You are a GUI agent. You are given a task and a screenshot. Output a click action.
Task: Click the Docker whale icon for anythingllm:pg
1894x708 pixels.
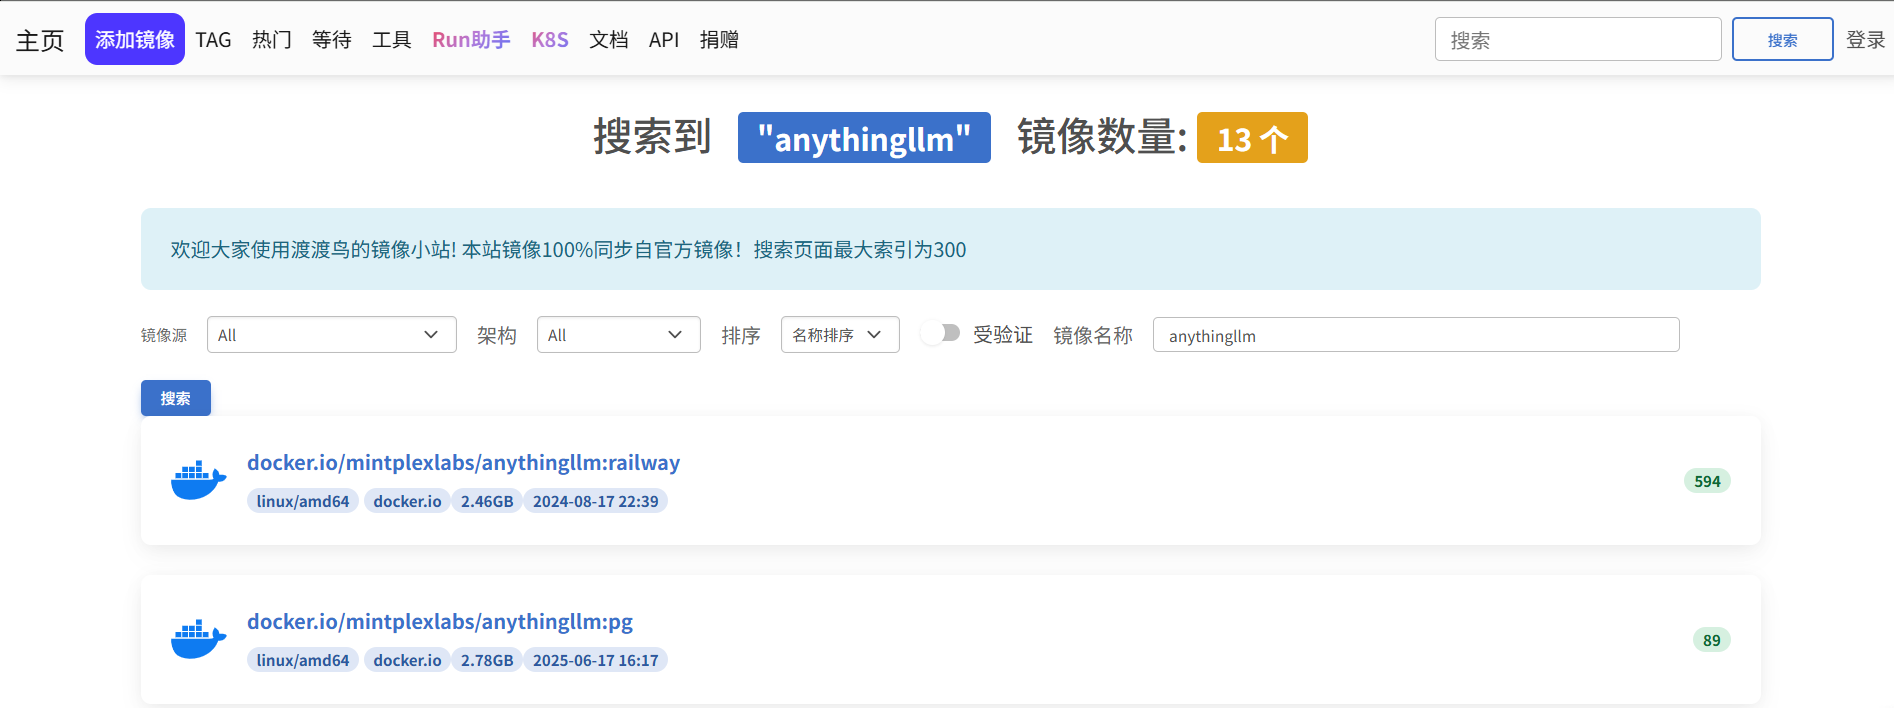coord(198,639)
